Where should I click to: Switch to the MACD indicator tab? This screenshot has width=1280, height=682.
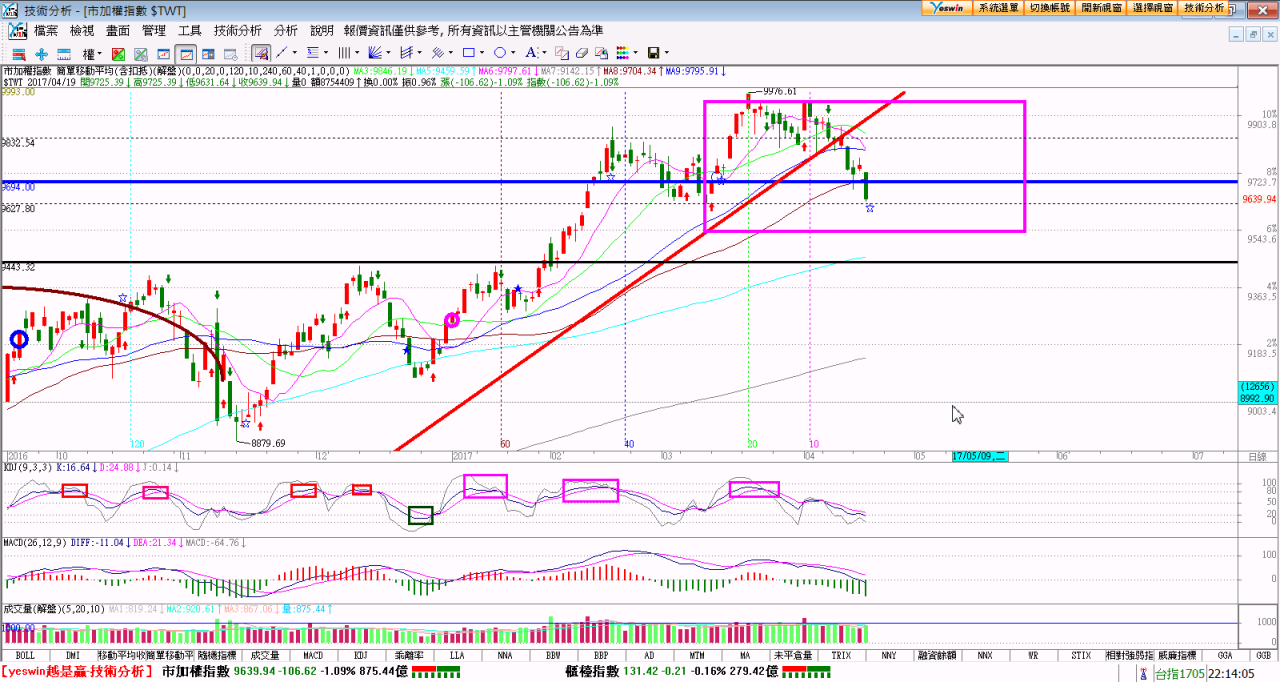click(x=313, y=655)
